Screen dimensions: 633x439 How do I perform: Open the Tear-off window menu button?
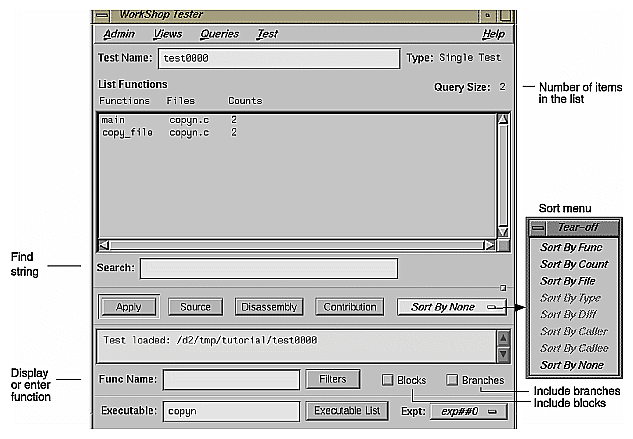click(x=538, y=228)
